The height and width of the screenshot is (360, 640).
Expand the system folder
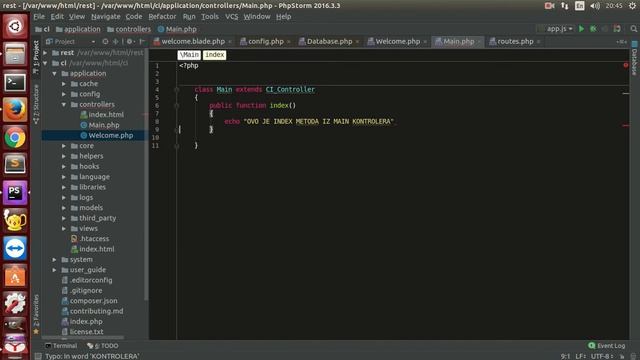pyautogui.click(x=54, y=260)
